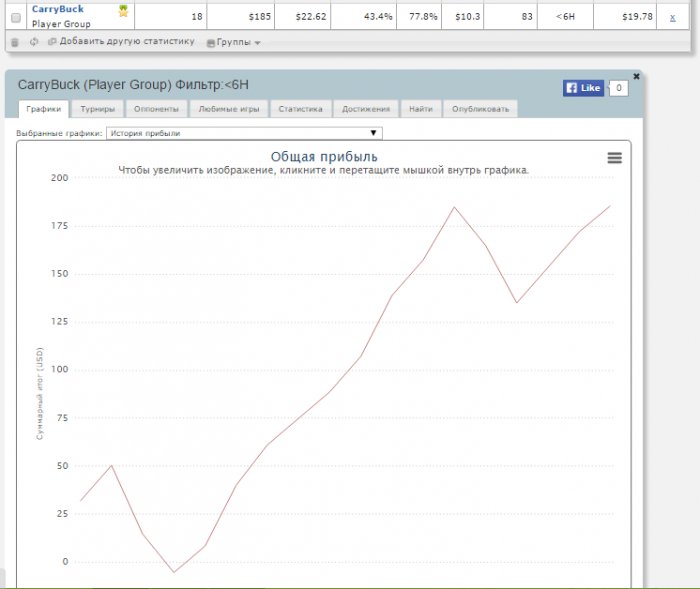Image resolution: width=700 pixels, height=589 pixels.
Task: Open the 'Достижения' tab
Action: click(367, 109)
